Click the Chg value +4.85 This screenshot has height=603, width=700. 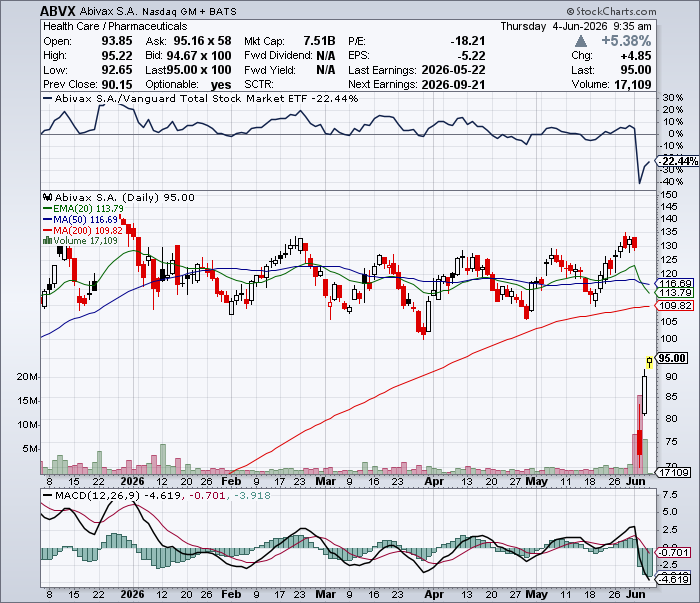tap(636, 56)
